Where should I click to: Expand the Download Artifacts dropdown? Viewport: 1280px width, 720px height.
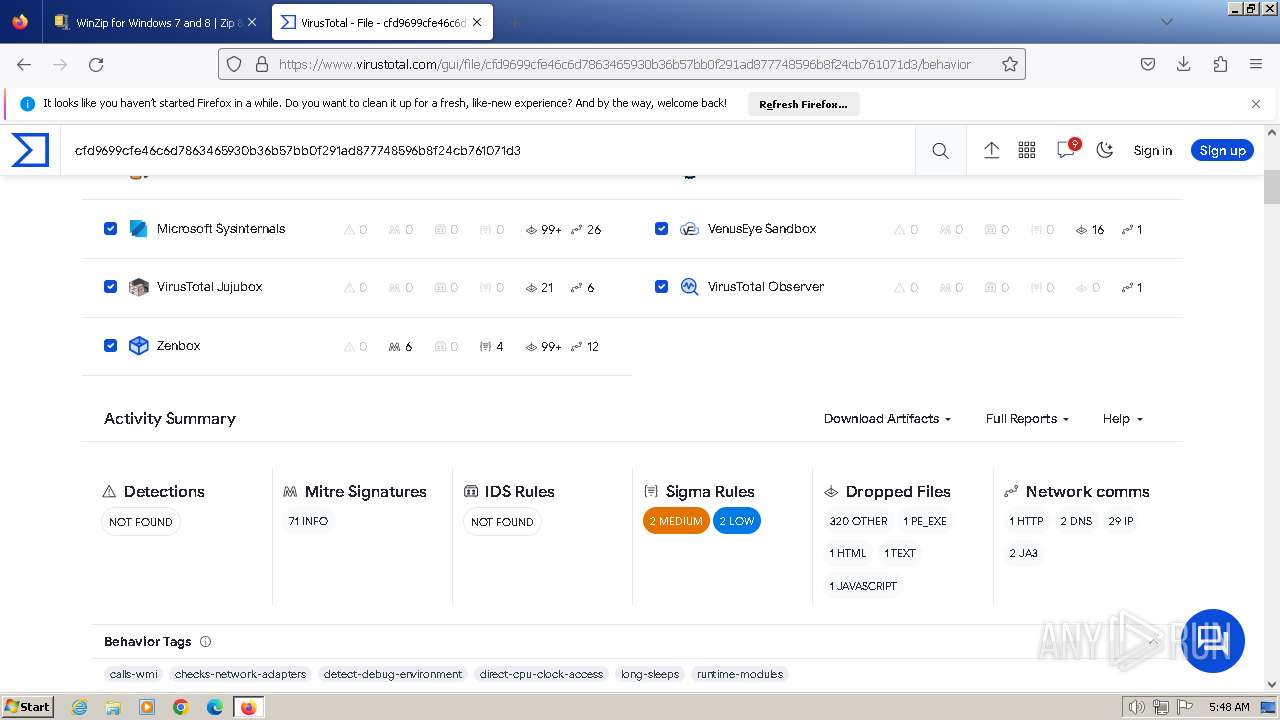coord(887,419)
